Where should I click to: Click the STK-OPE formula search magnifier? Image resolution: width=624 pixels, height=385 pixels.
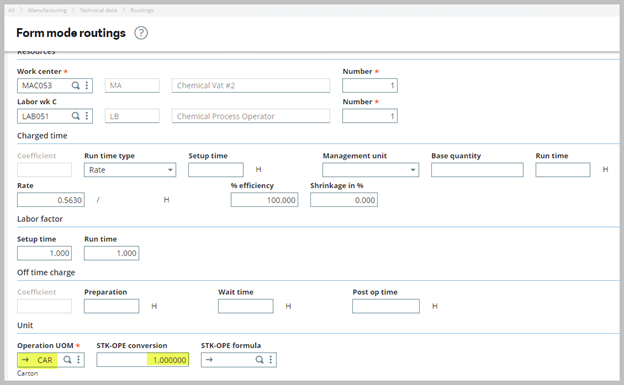259,360
